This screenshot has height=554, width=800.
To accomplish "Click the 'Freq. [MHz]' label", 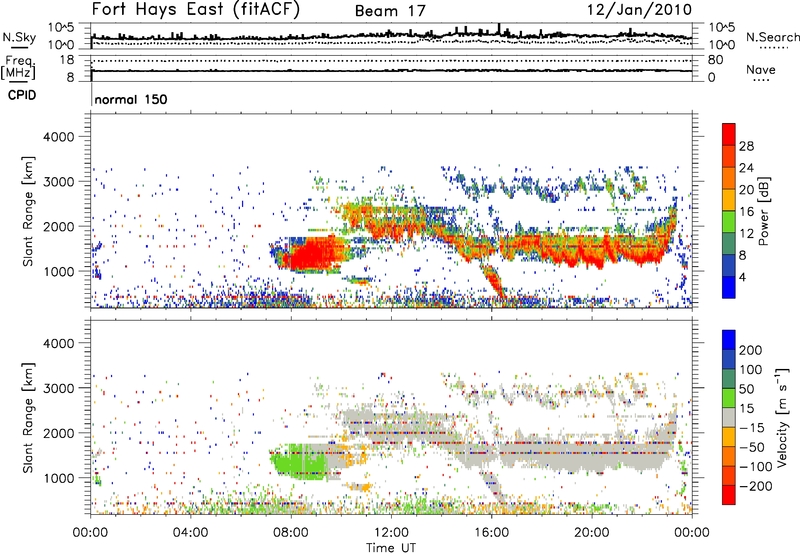I will pos(18,68).
